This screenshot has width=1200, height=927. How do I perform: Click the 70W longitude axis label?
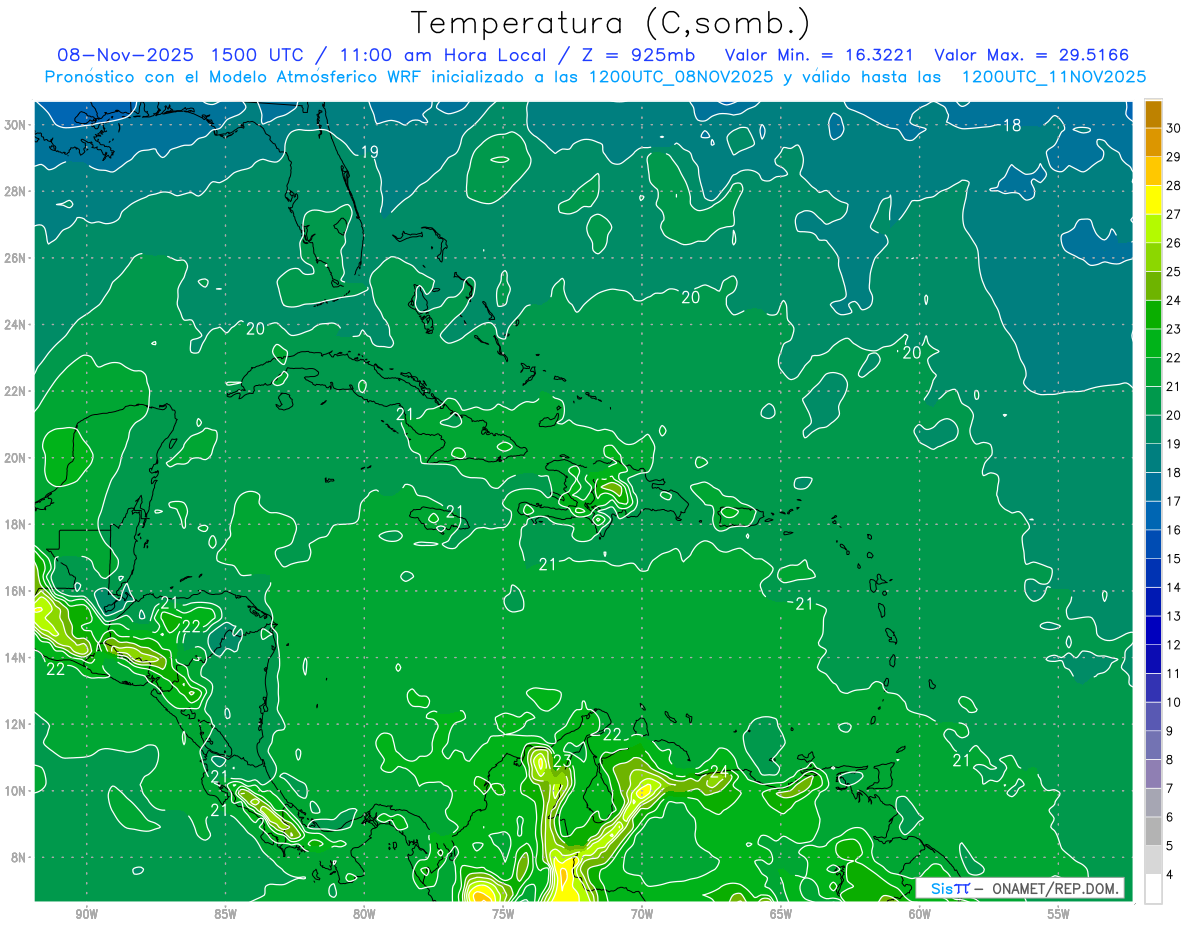coord(642,914)
